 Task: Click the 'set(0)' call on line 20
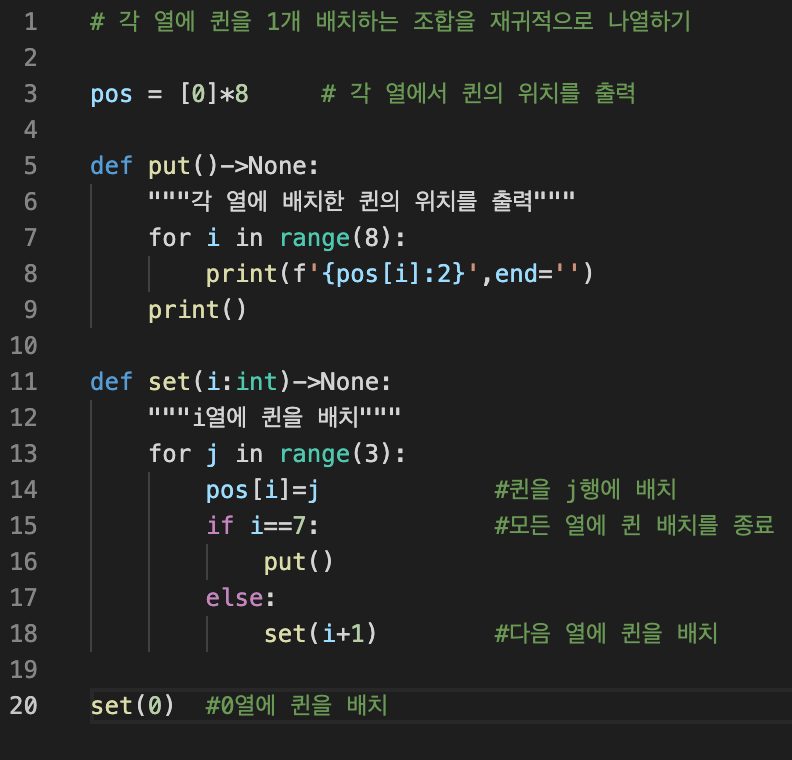pyautogui.click(x=132, y=706)
